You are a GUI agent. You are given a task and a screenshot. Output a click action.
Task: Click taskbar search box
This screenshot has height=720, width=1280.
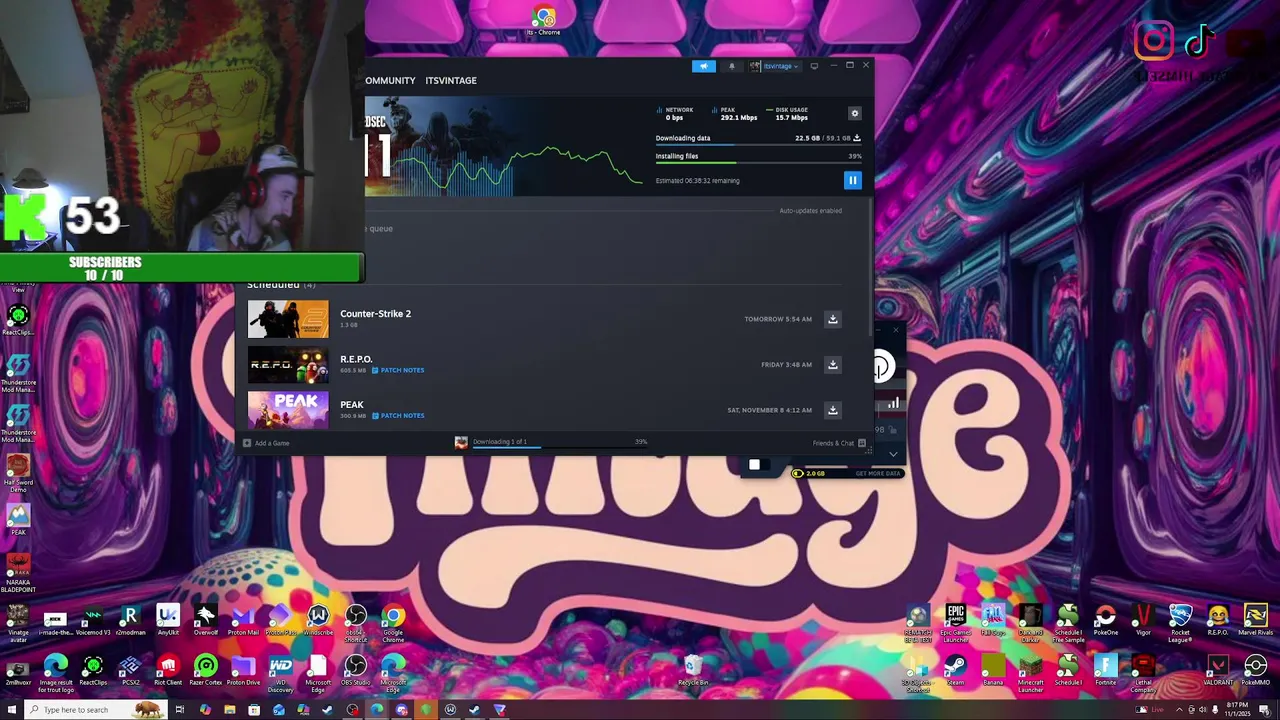(x=95, y=710)
